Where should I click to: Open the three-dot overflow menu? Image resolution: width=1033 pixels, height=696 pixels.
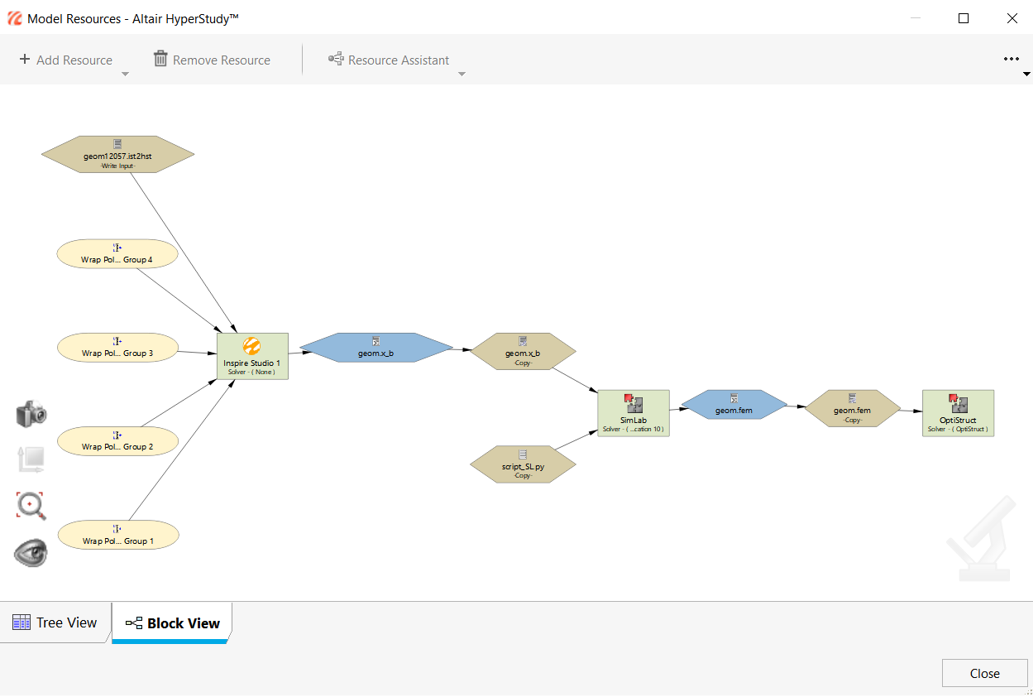pyautogui.click(x=1011, y=59)
